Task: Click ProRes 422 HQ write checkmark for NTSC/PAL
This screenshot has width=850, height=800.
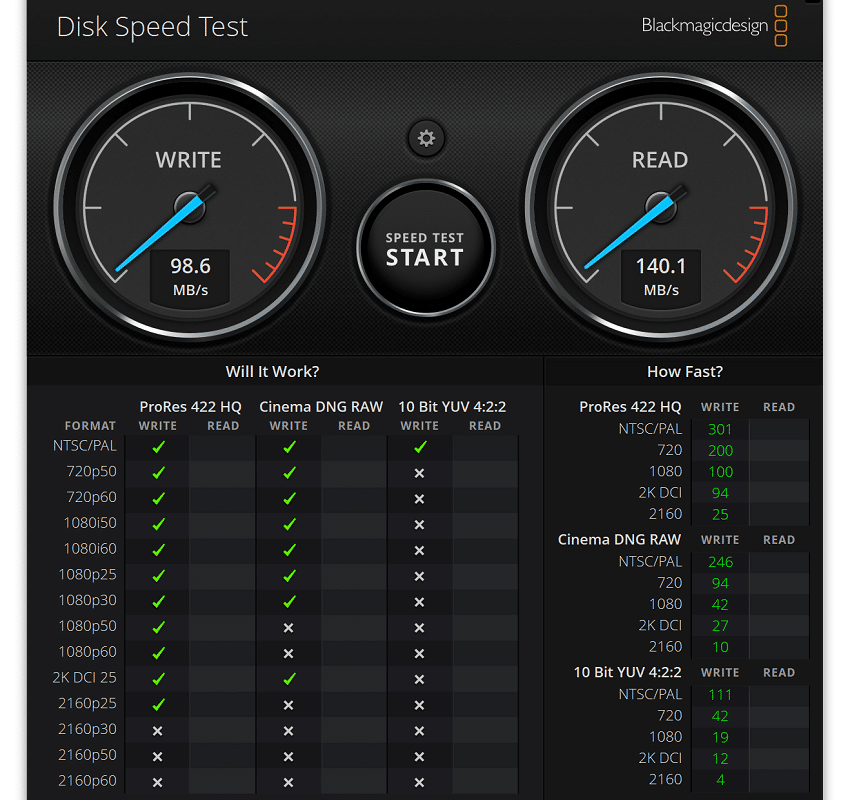Action: click(158, 447)
